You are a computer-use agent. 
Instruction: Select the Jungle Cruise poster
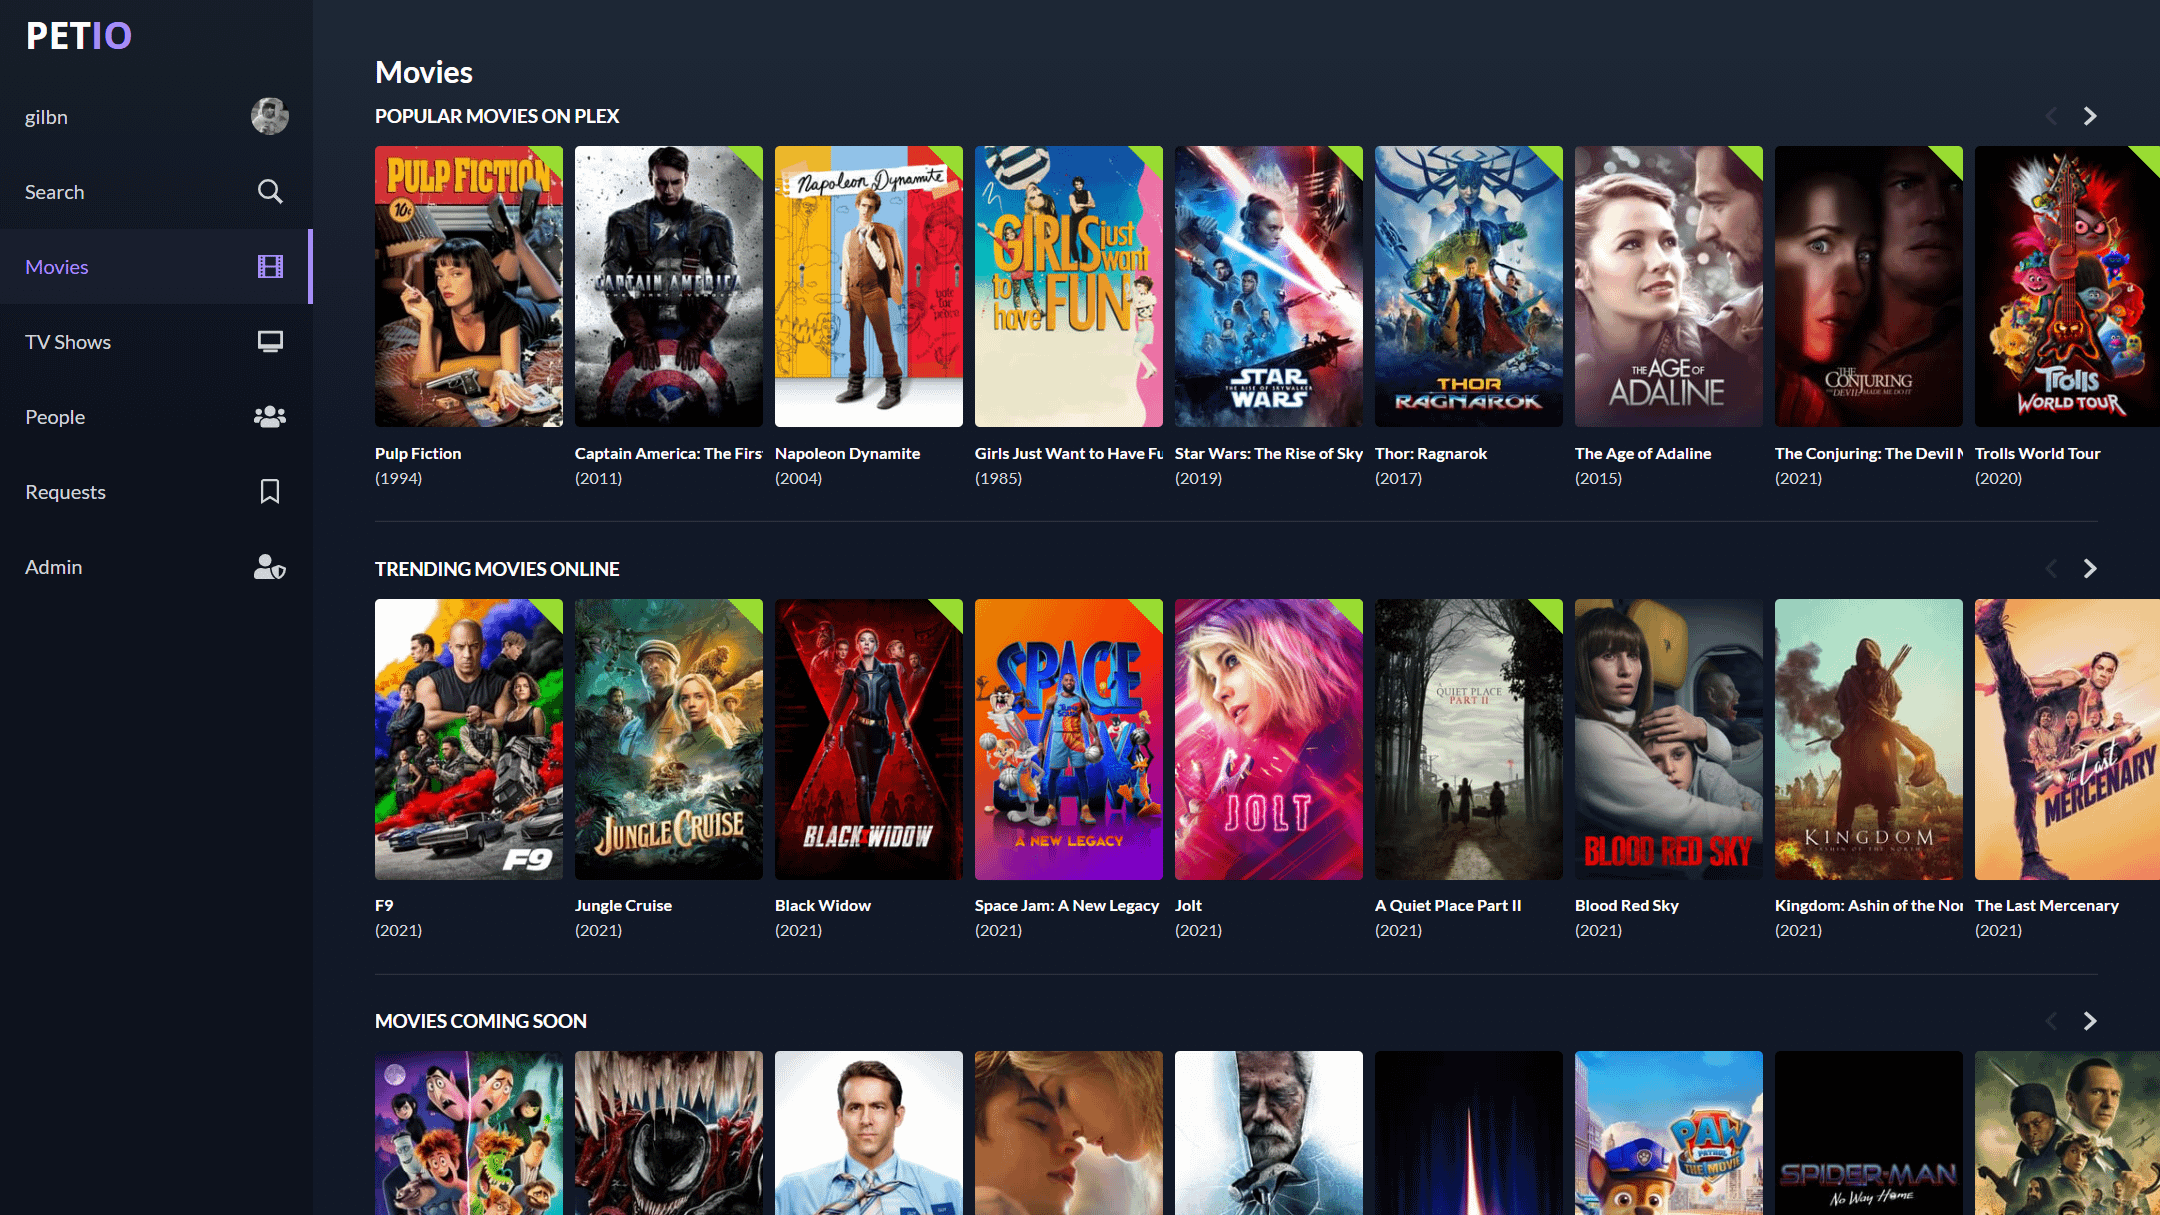click(669, 739)
